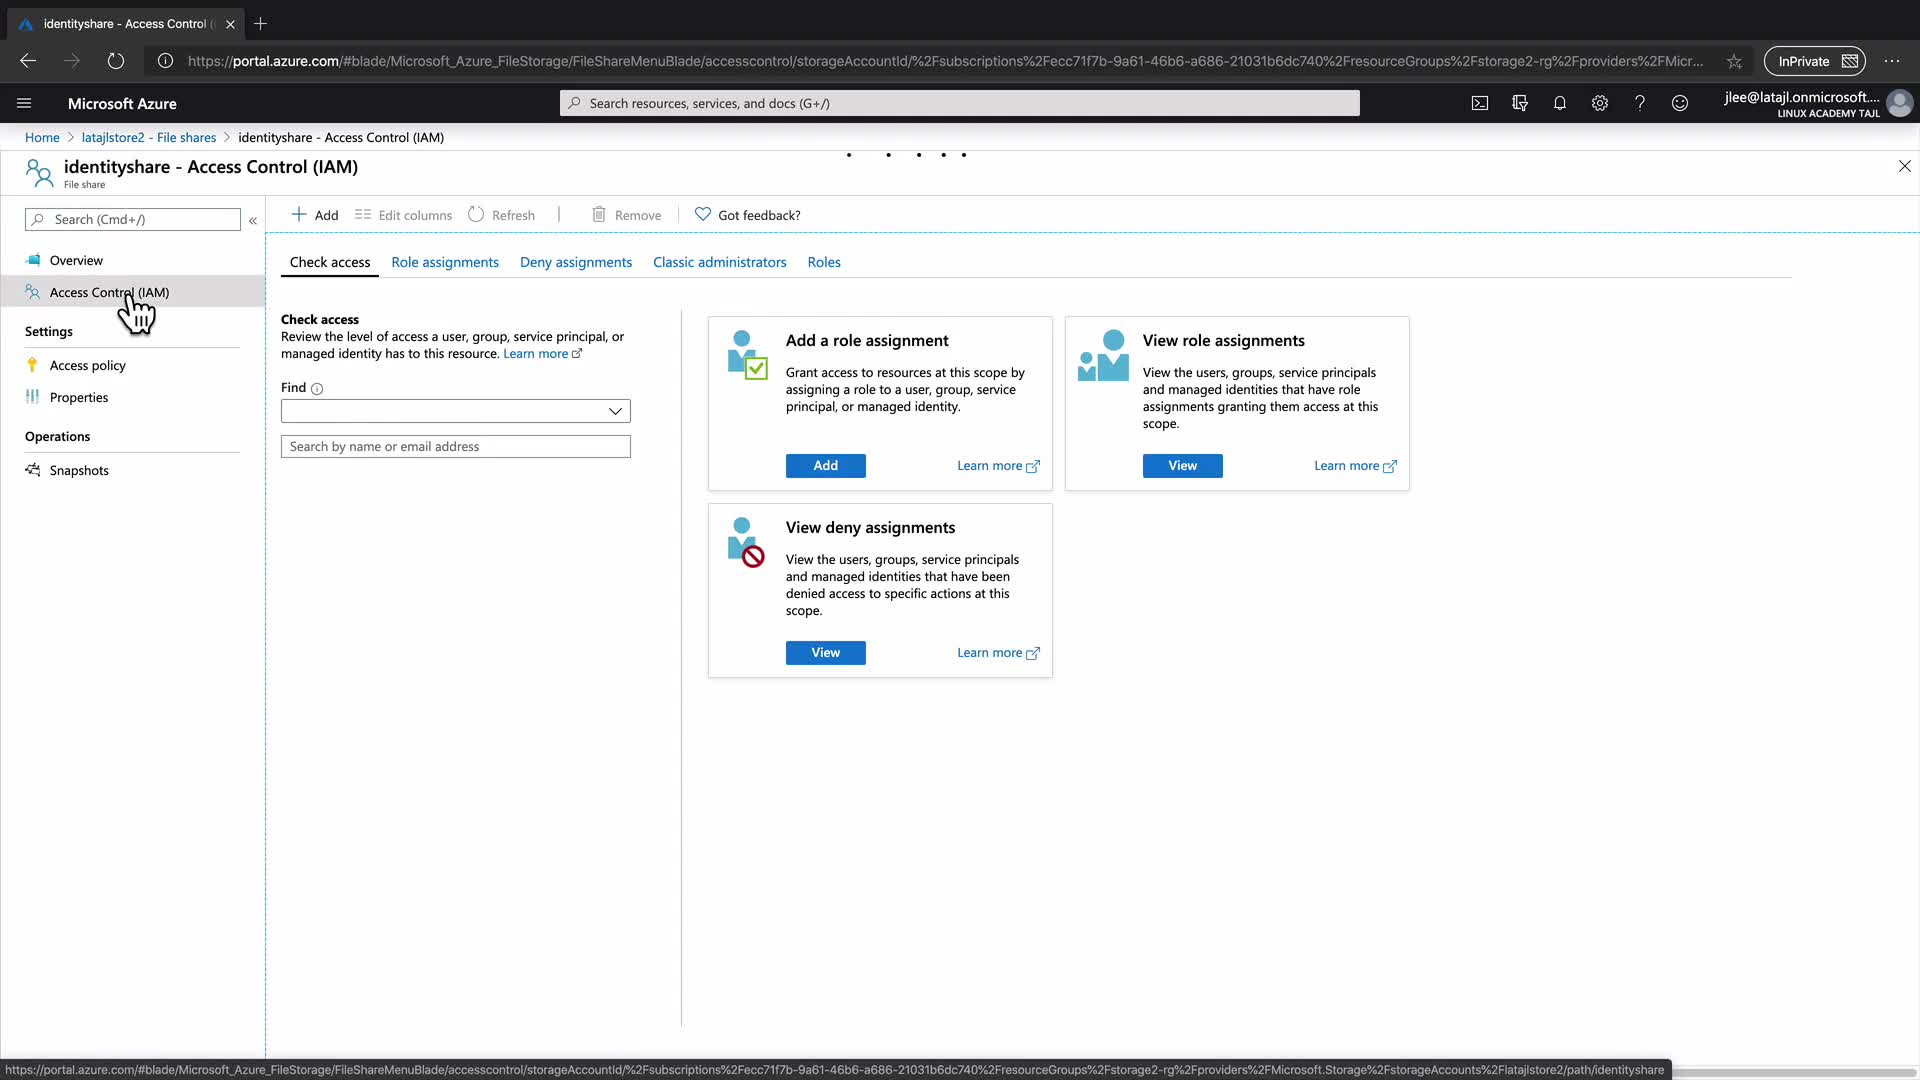Click Add in role assignment card
1920x1080 pixels.
tap(825, 466)
